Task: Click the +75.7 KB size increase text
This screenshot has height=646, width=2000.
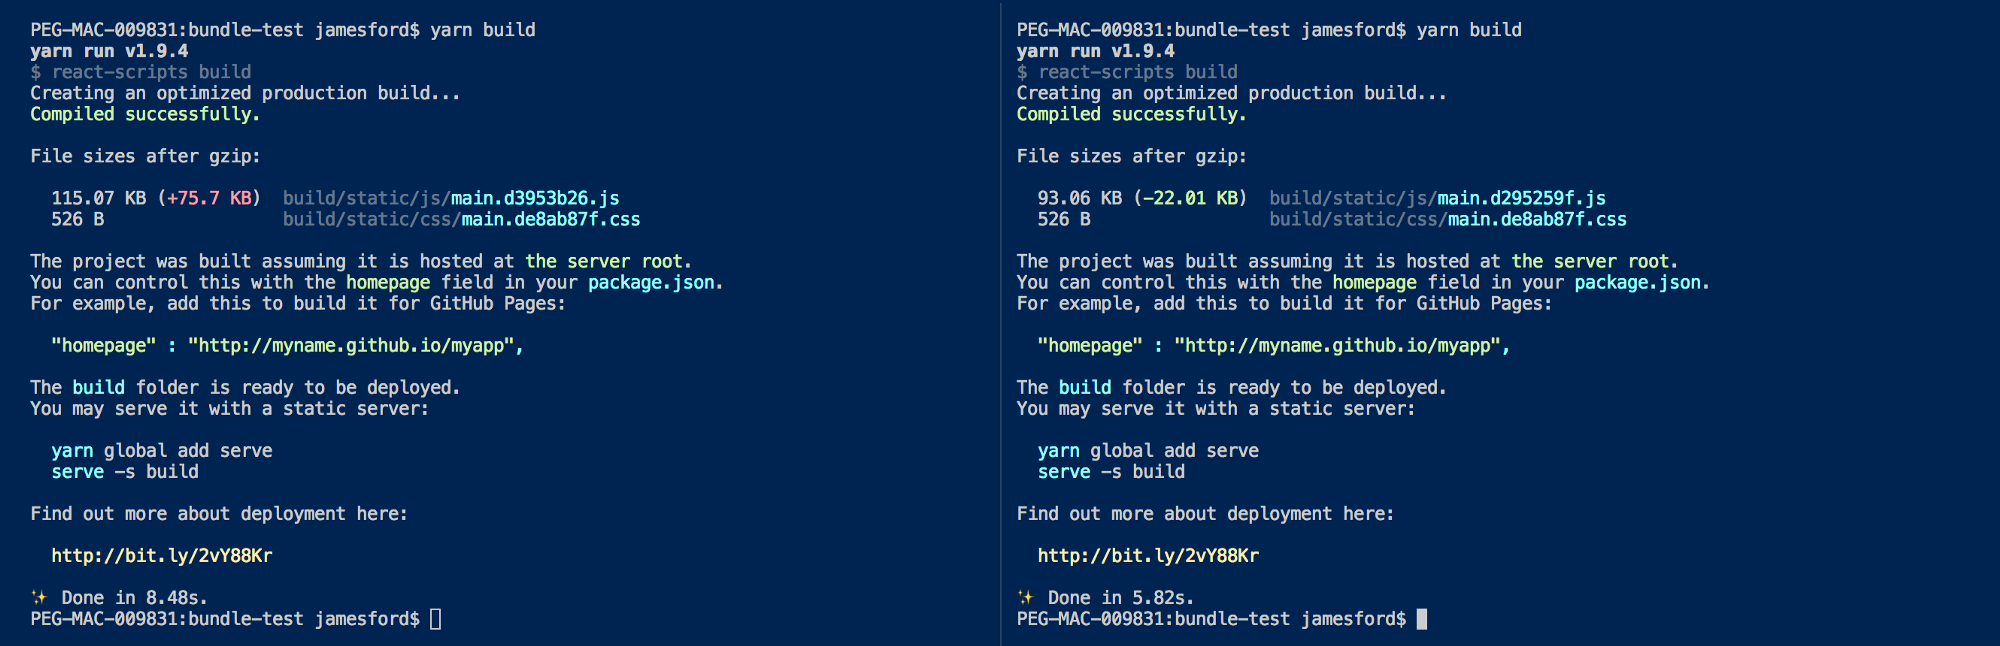Action: [x=210, y=198]
